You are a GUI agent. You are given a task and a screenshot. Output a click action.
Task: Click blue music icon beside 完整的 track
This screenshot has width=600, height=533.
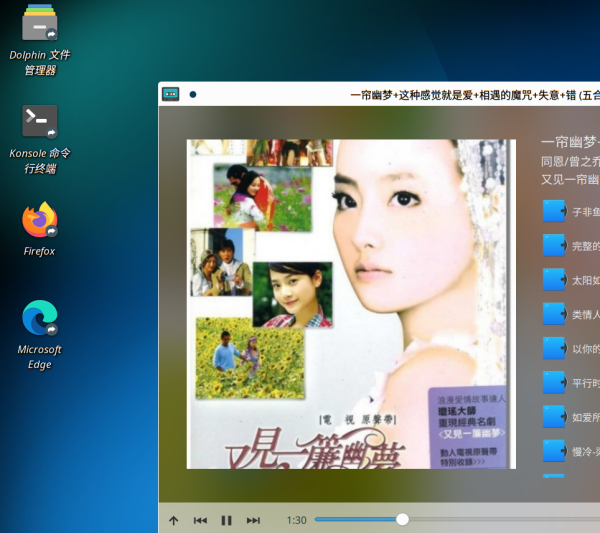[554, 245]
